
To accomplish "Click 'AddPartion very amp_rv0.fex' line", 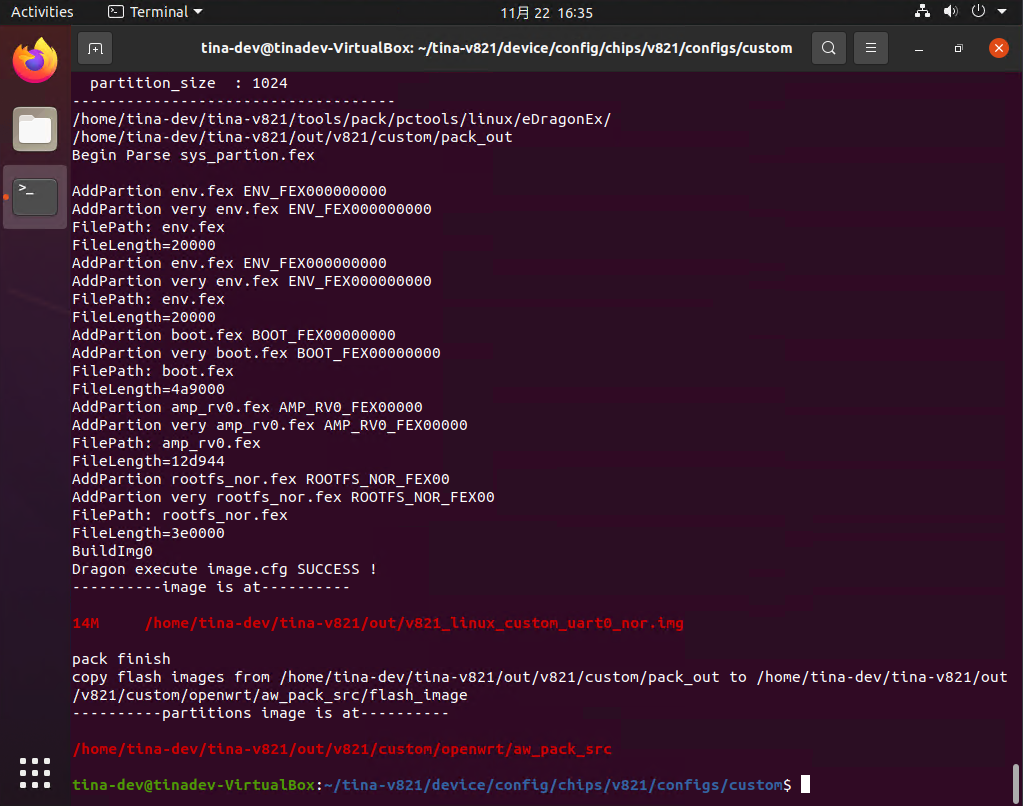I will 269,426.
